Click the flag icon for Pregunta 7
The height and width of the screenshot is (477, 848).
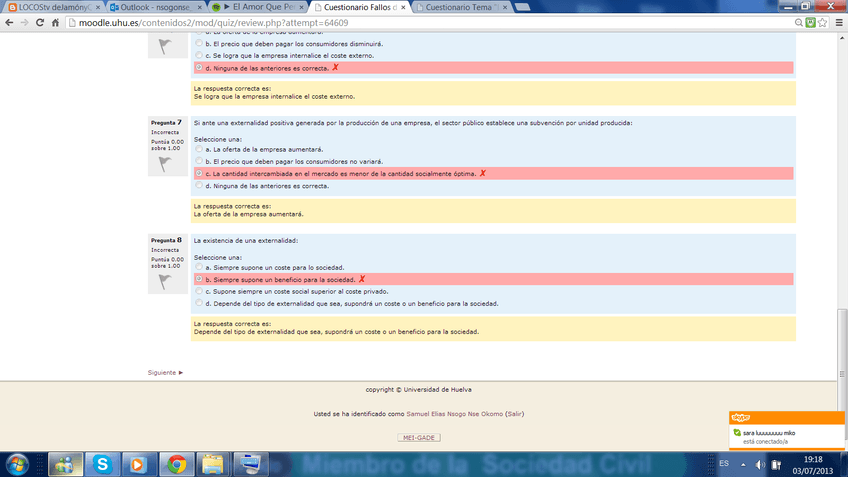(164, 164)
